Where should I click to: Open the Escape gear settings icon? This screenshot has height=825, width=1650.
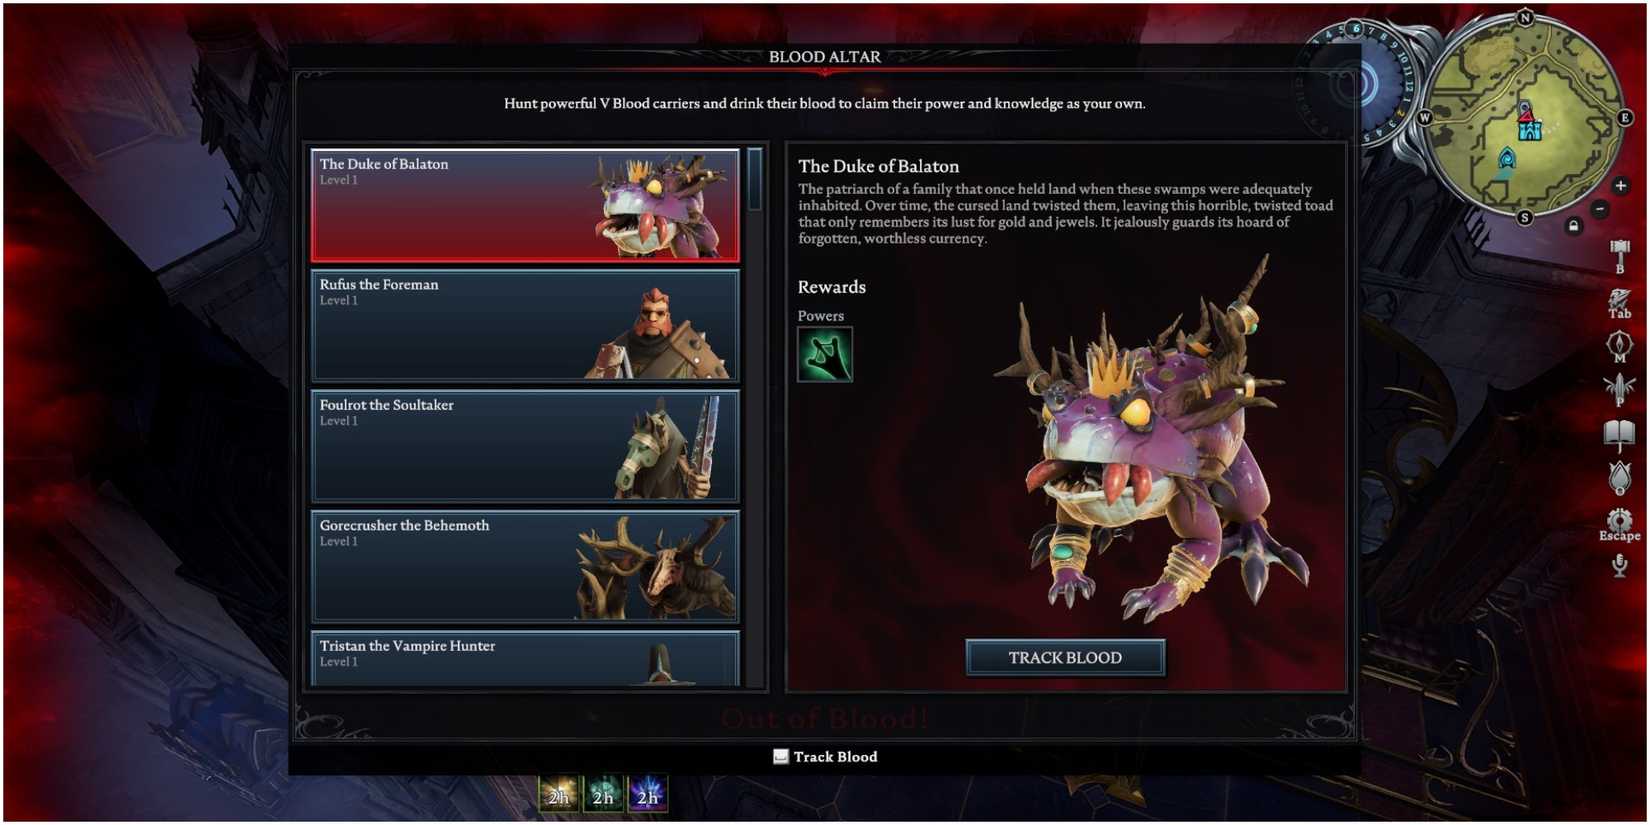point(1619,522)
